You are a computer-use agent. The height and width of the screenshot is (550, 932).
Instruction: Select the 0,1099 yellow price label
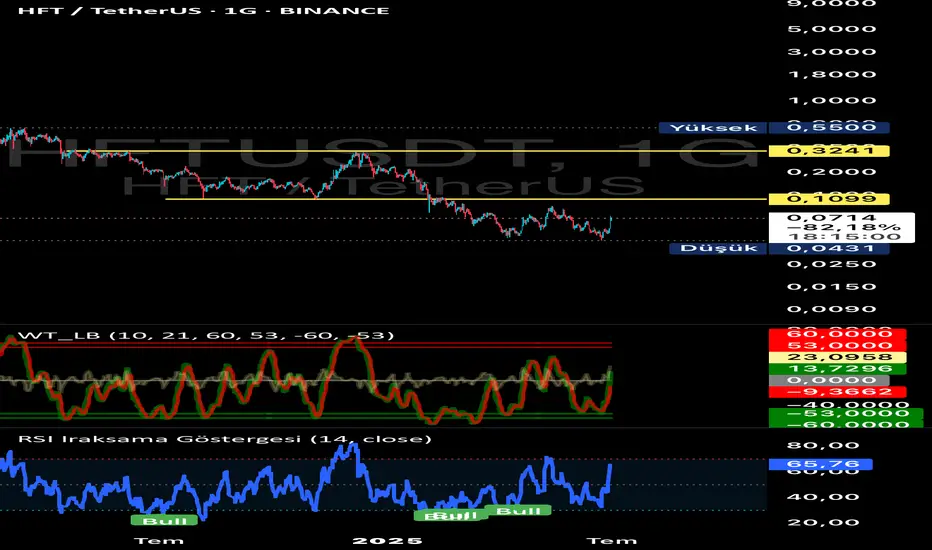829,199
